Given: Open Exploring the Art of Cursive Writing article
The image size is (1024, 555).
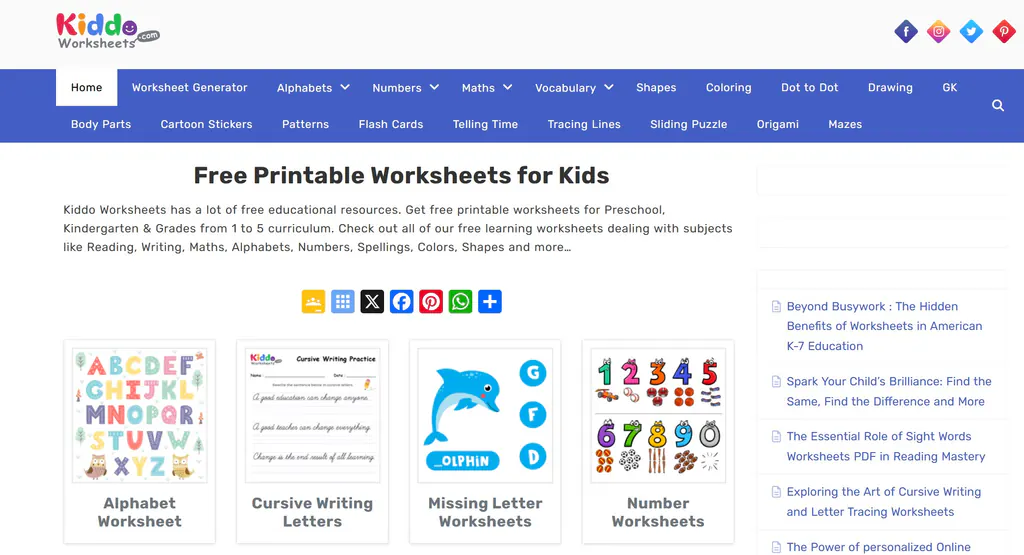Looking at the screenshot, I should [884, 501].
